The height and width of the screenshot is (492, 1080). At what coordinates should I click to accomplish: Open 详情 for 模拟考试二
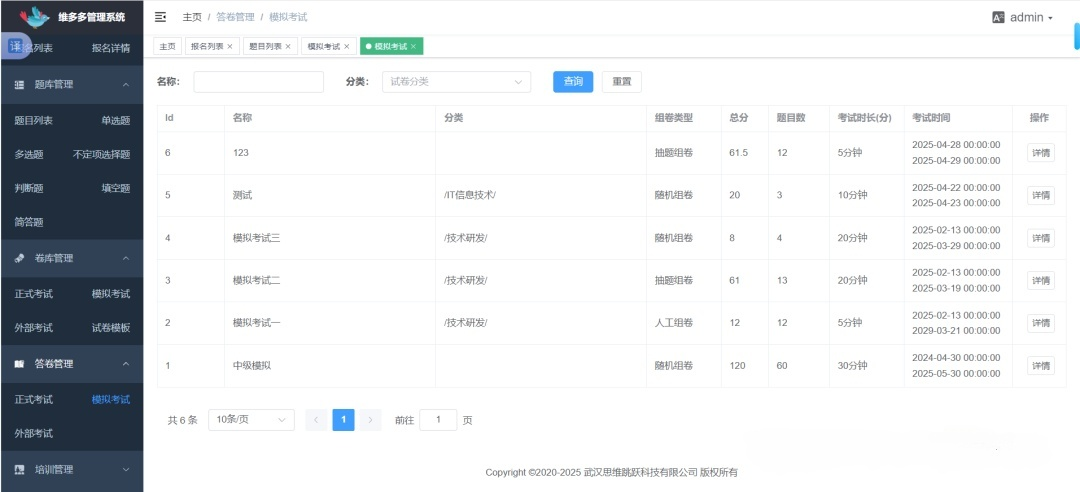pyautogui.click(x=1041, y=280)
